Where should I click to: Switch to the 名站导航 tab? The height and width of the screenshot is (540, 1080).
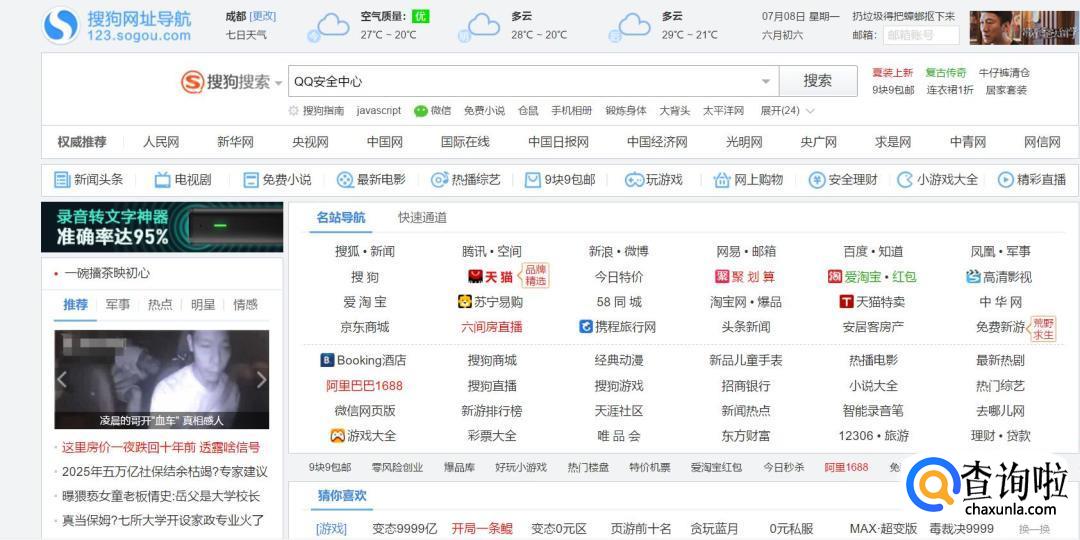[341, 218]
